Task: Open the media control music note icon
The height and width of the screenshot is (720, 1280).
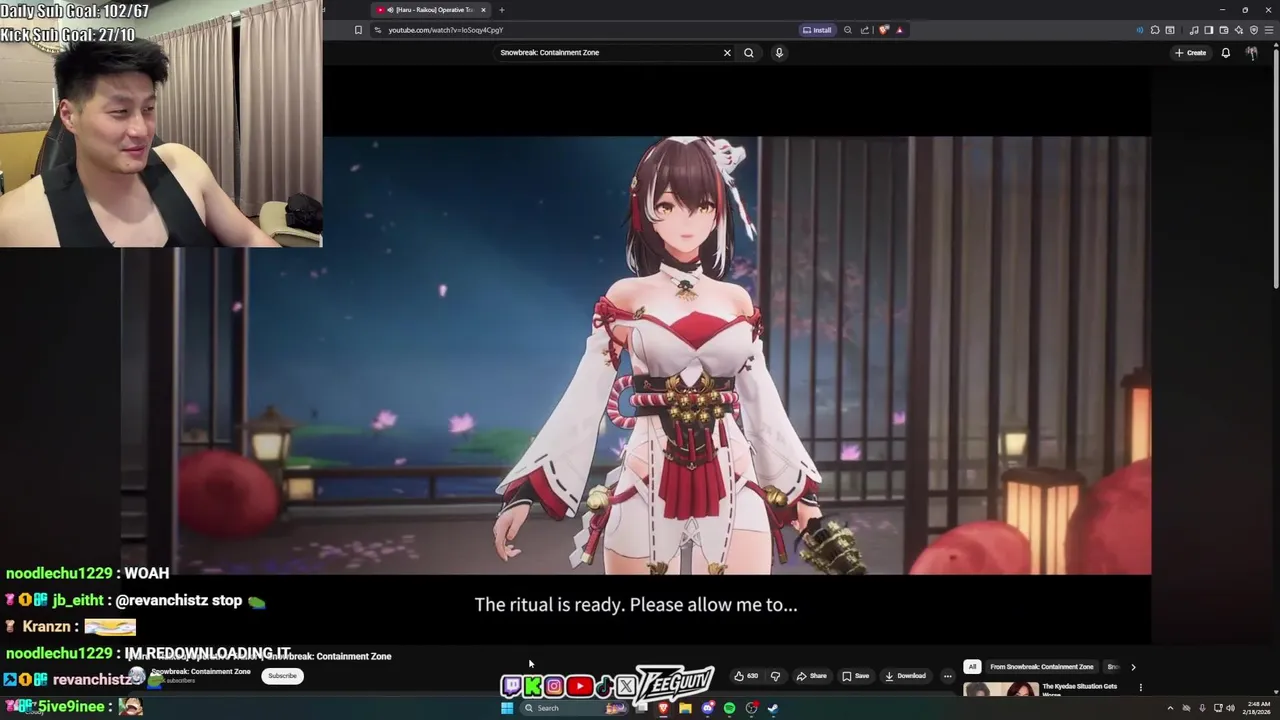Action: point(1194,30)
